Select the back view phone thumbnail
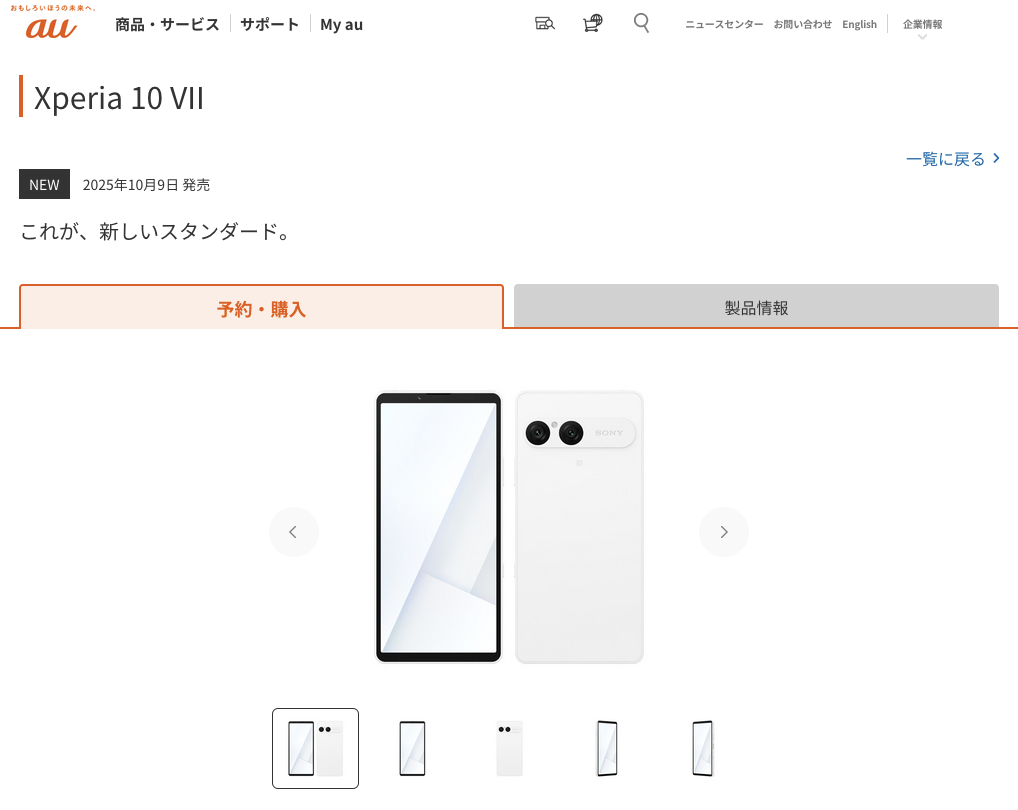 [x=510, y=748]
